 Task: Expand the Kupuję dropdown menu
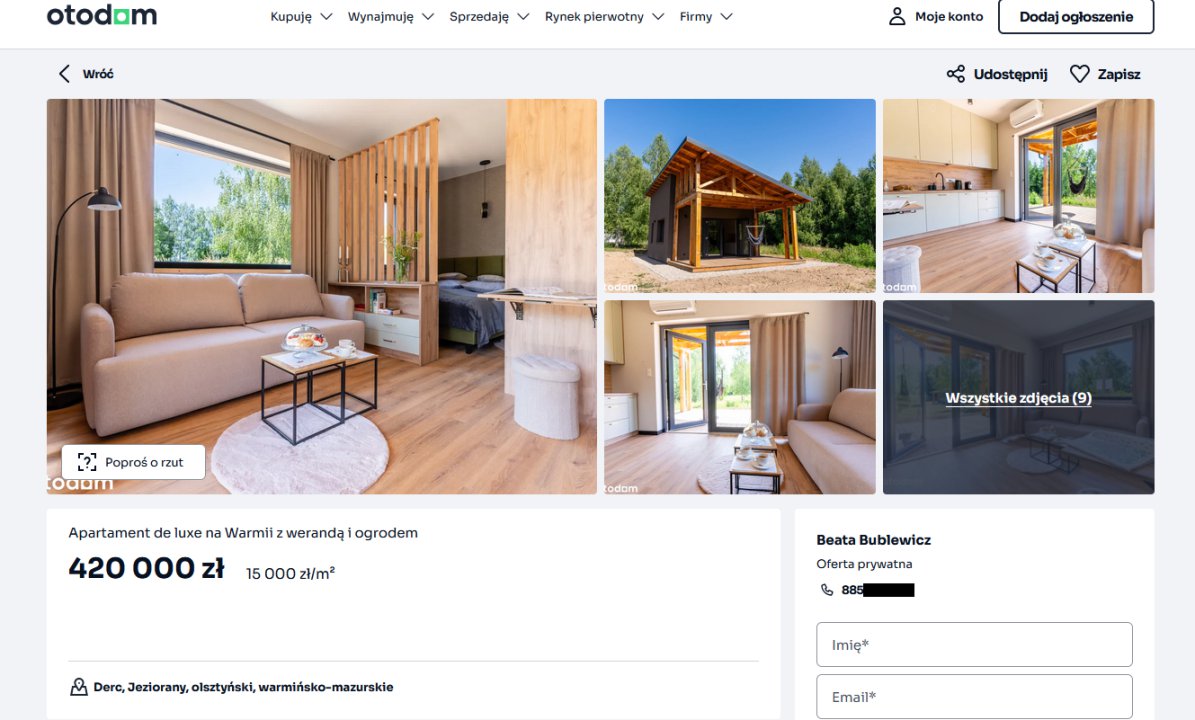tap(301, 17)
